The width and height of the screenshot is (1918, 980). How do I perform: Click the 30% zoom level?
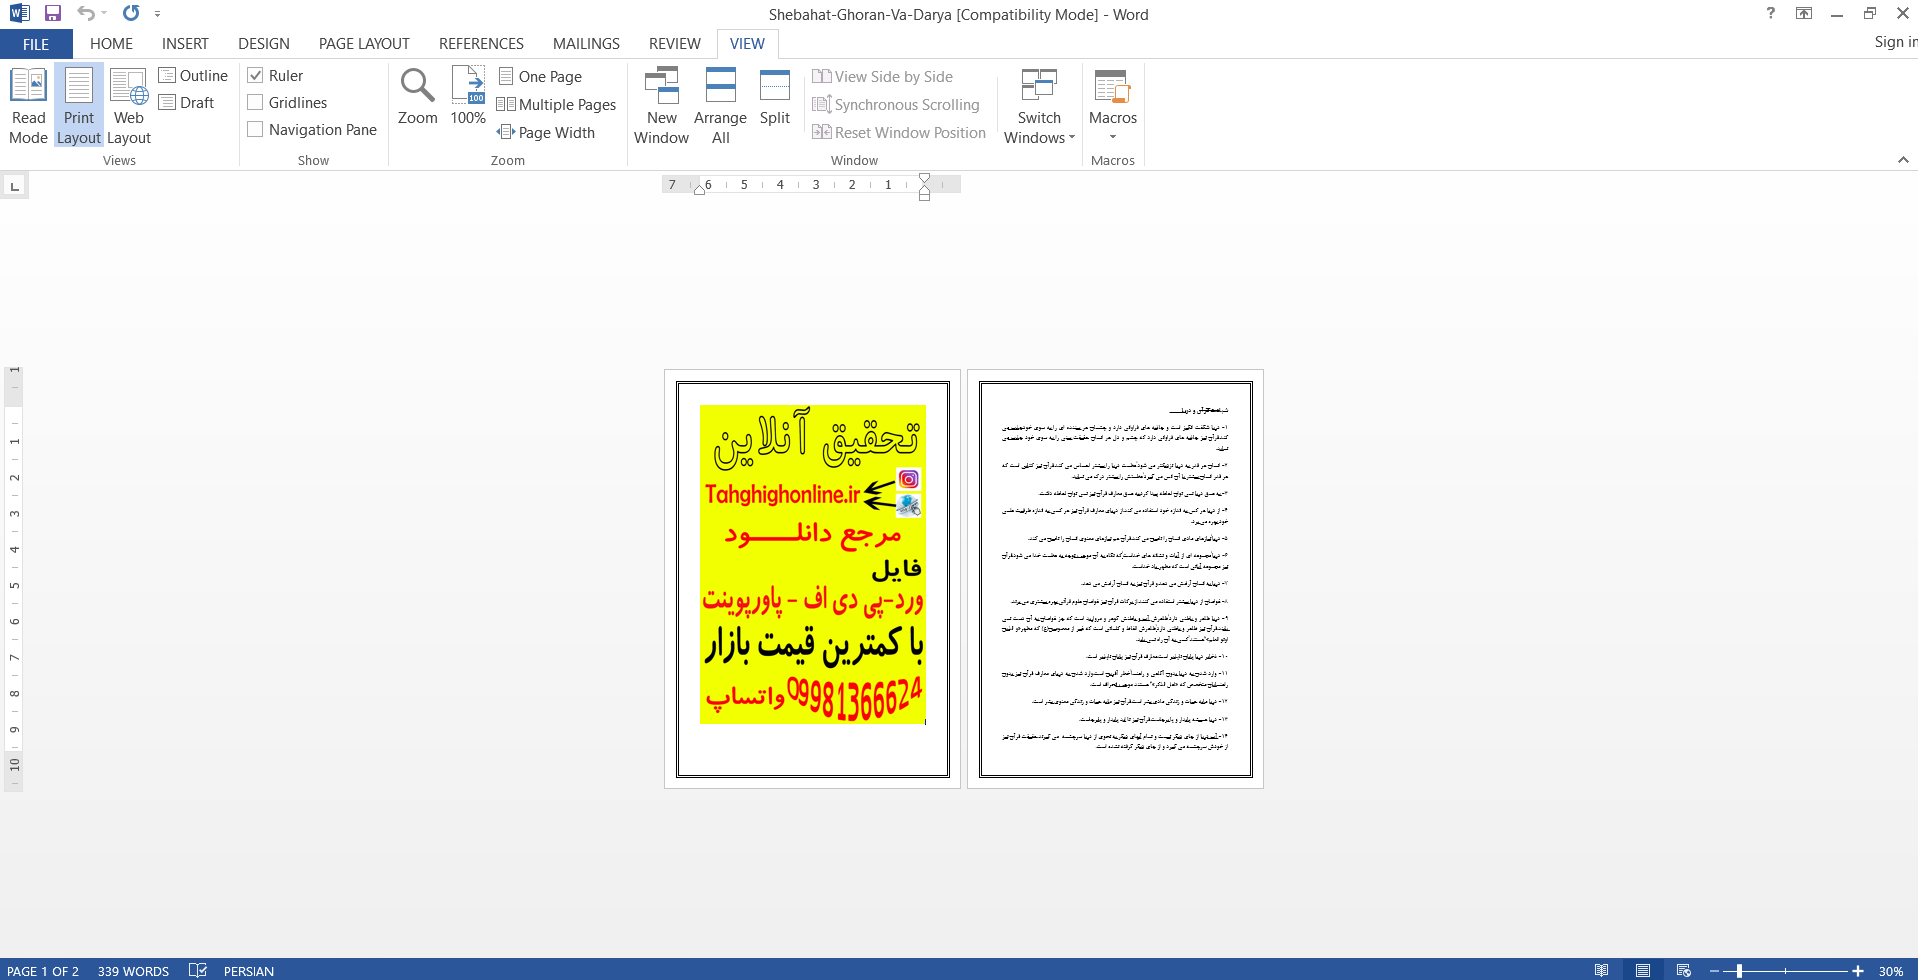[1890, 971]
